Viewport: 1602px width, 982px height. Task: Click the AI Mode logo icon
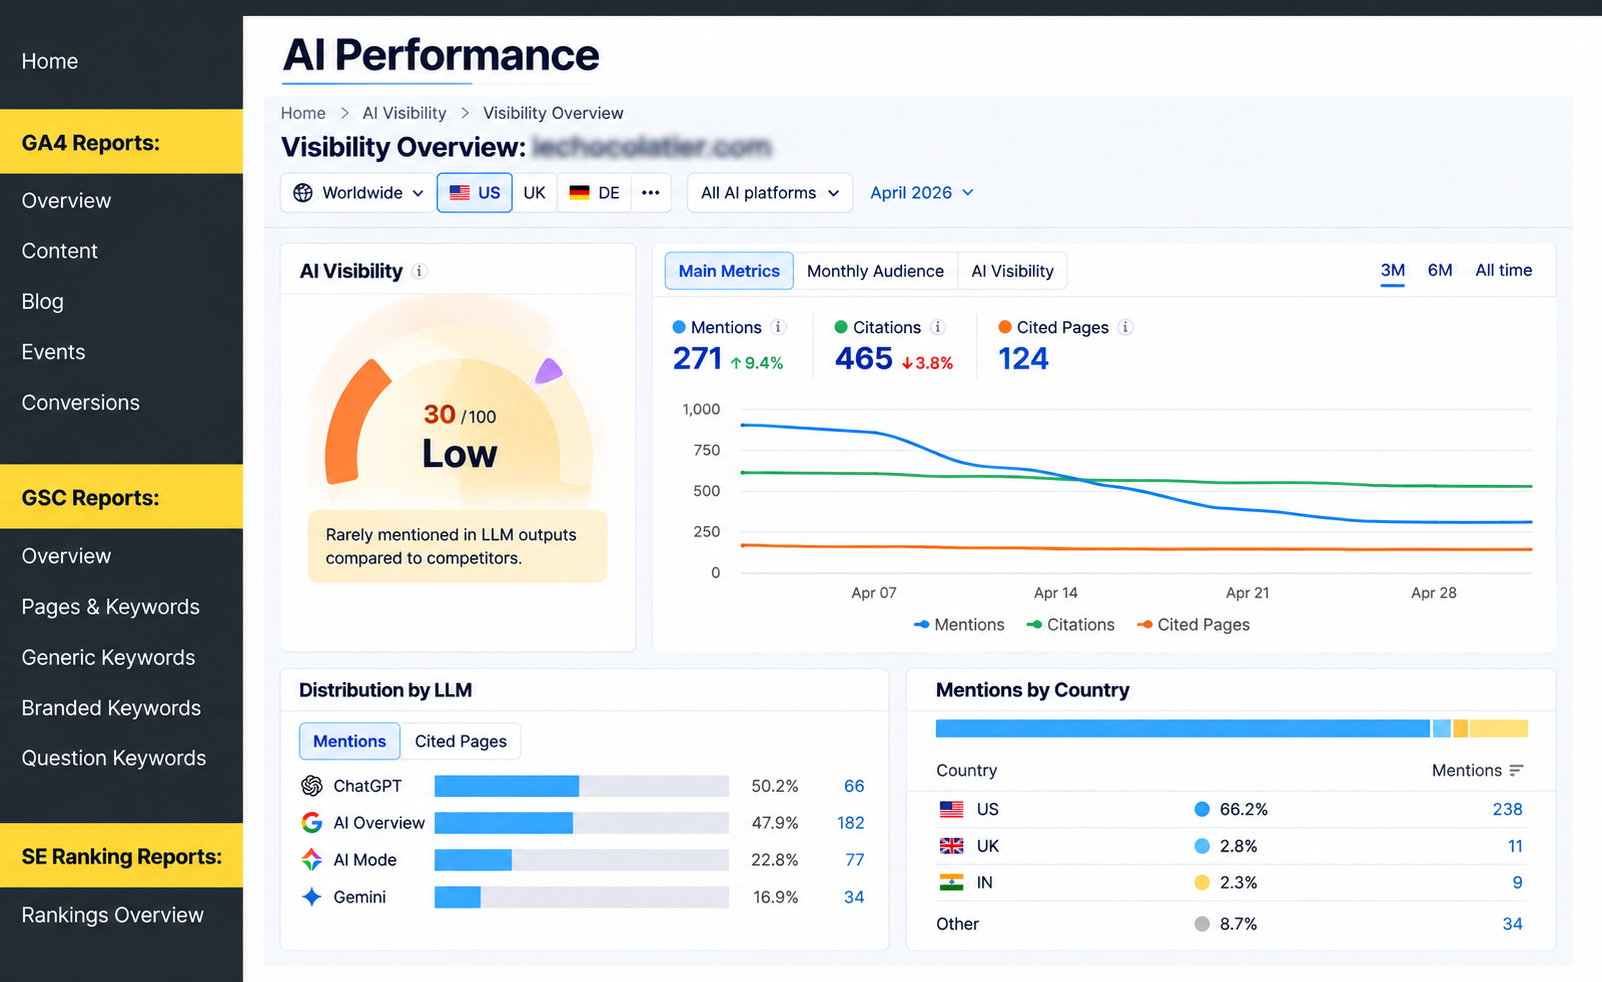coord(312,860)
